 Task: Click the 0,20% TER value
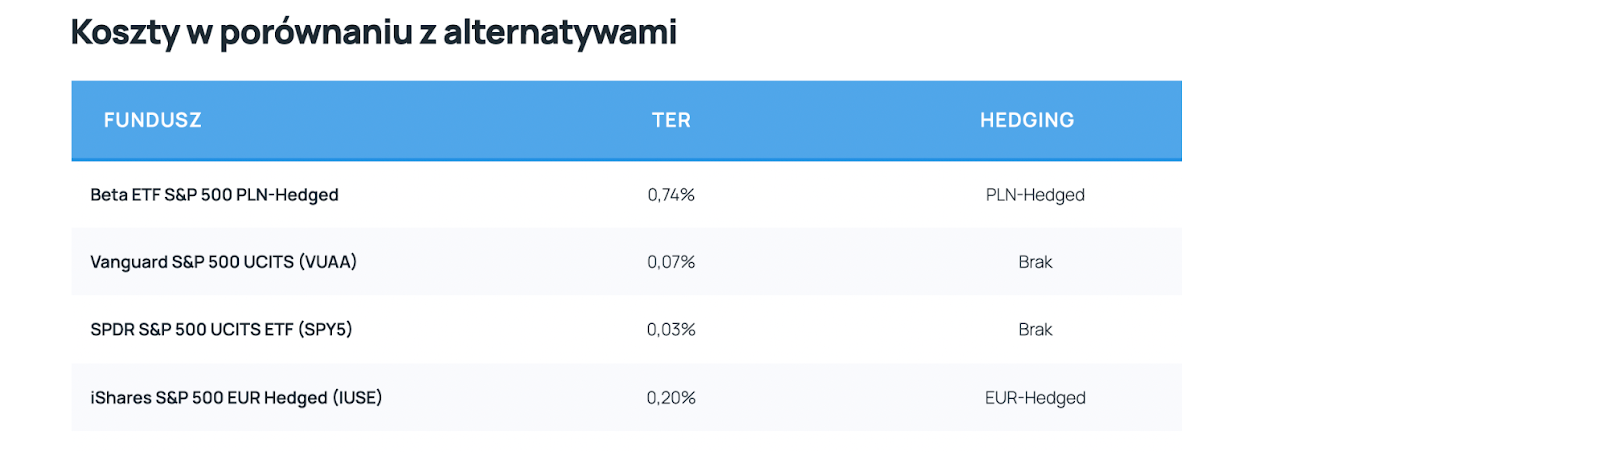(671, 397)
